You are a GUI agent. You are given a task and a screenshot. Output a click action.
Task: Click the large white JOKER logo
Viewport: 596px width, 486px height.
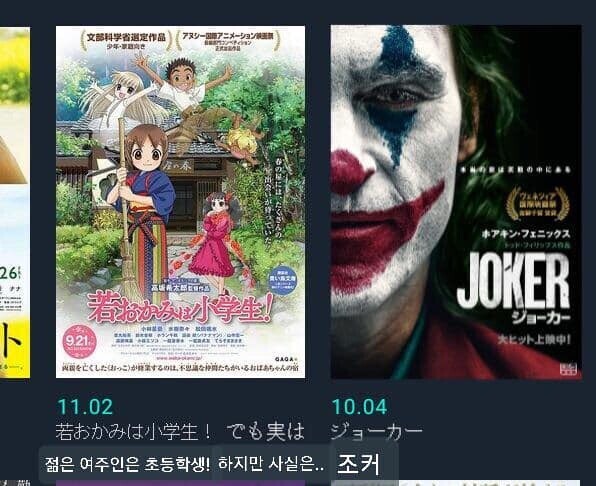[x=513, y=281]
